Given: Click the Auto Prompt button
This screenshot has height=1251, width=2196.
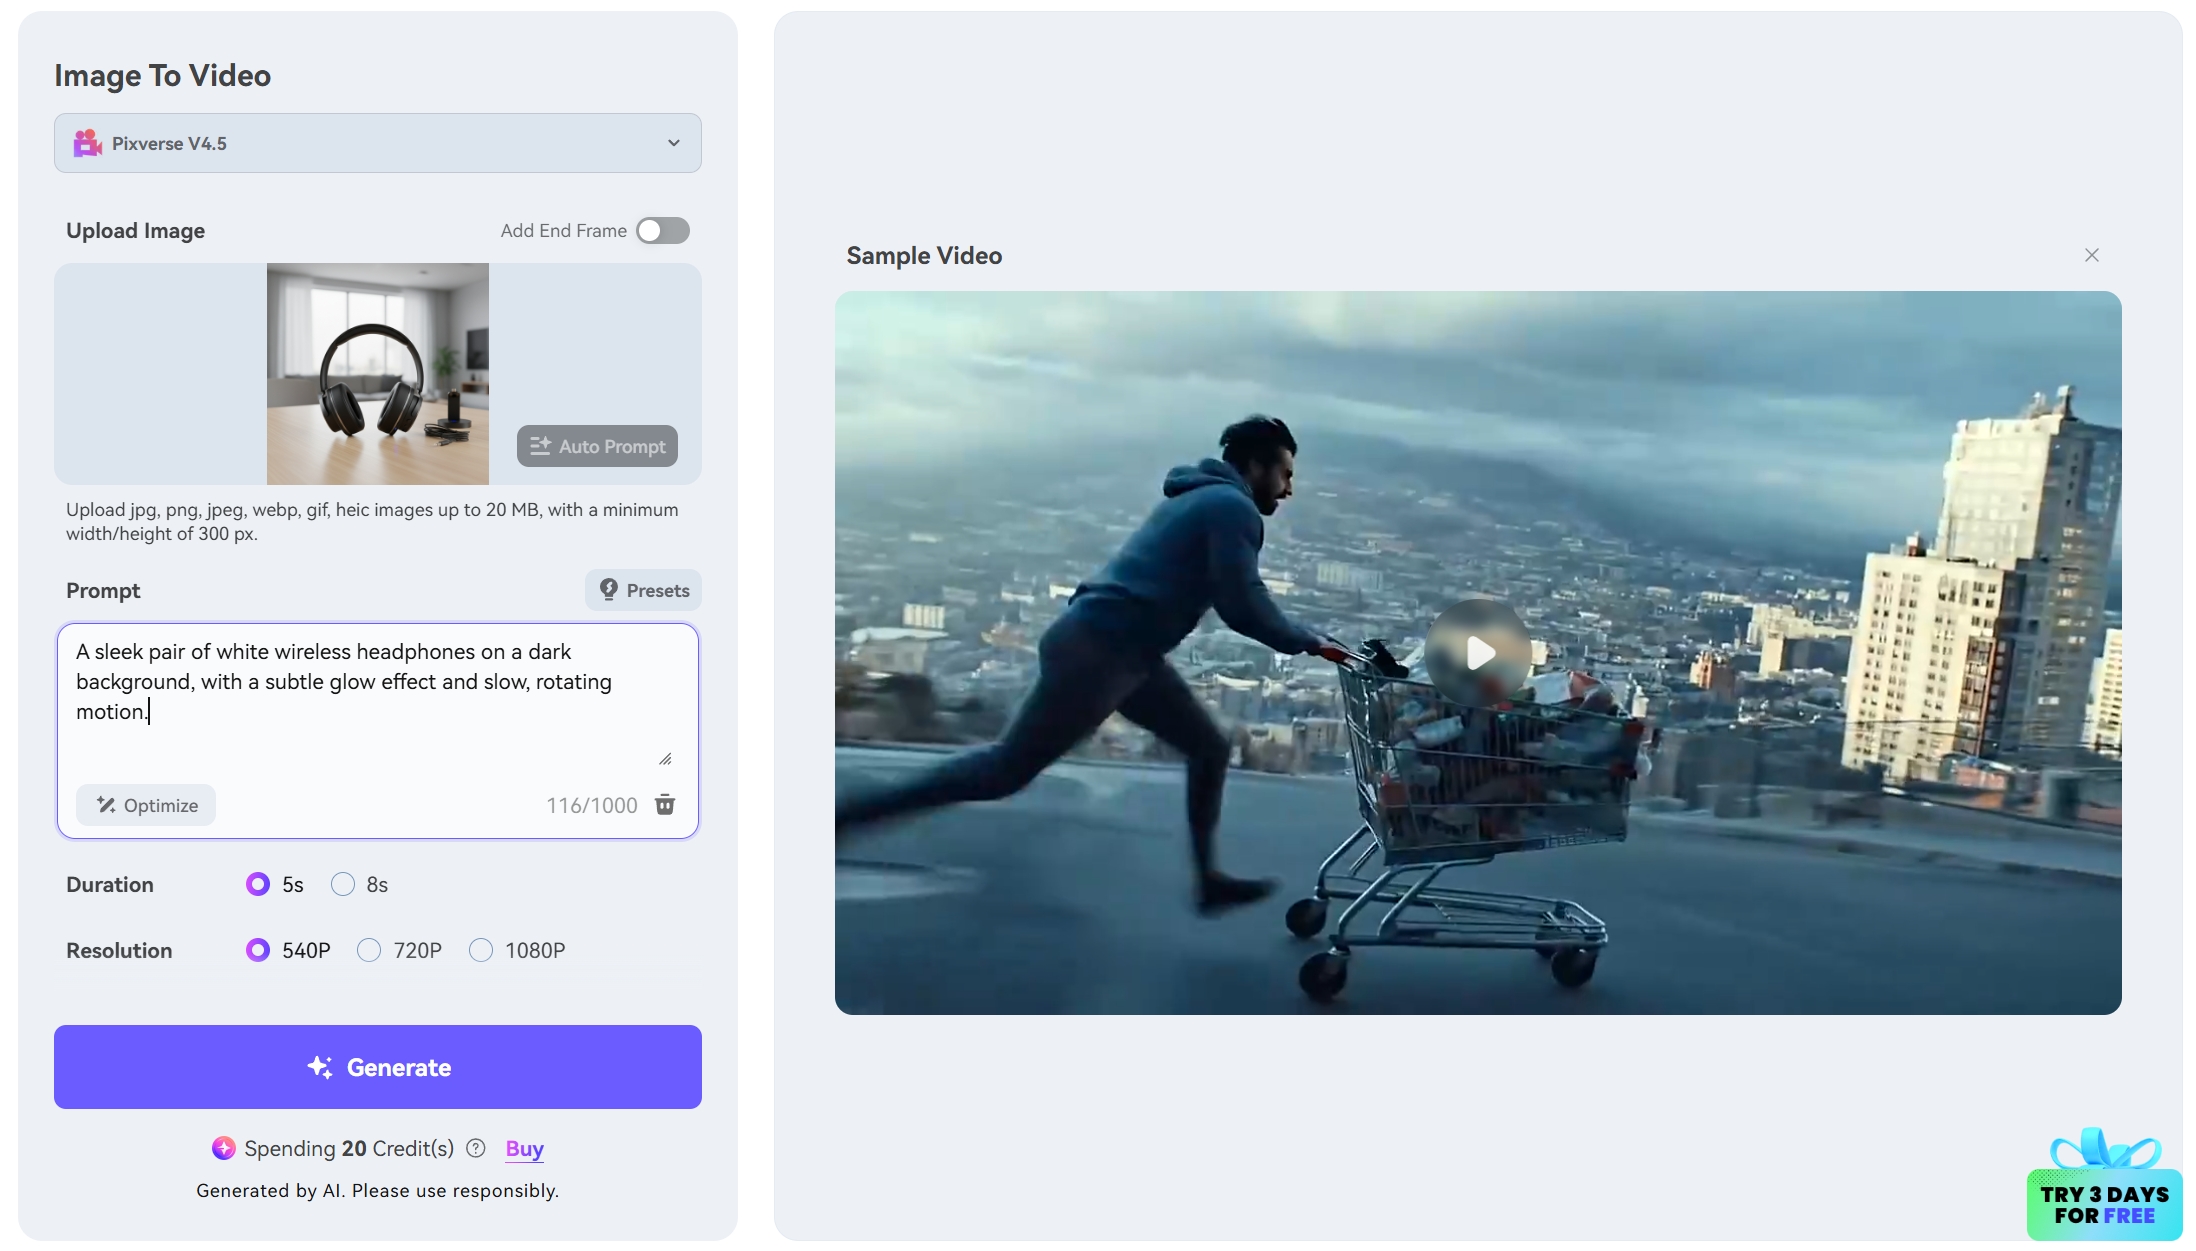Looking at the screenshot, I should click(x=597, y=446).
